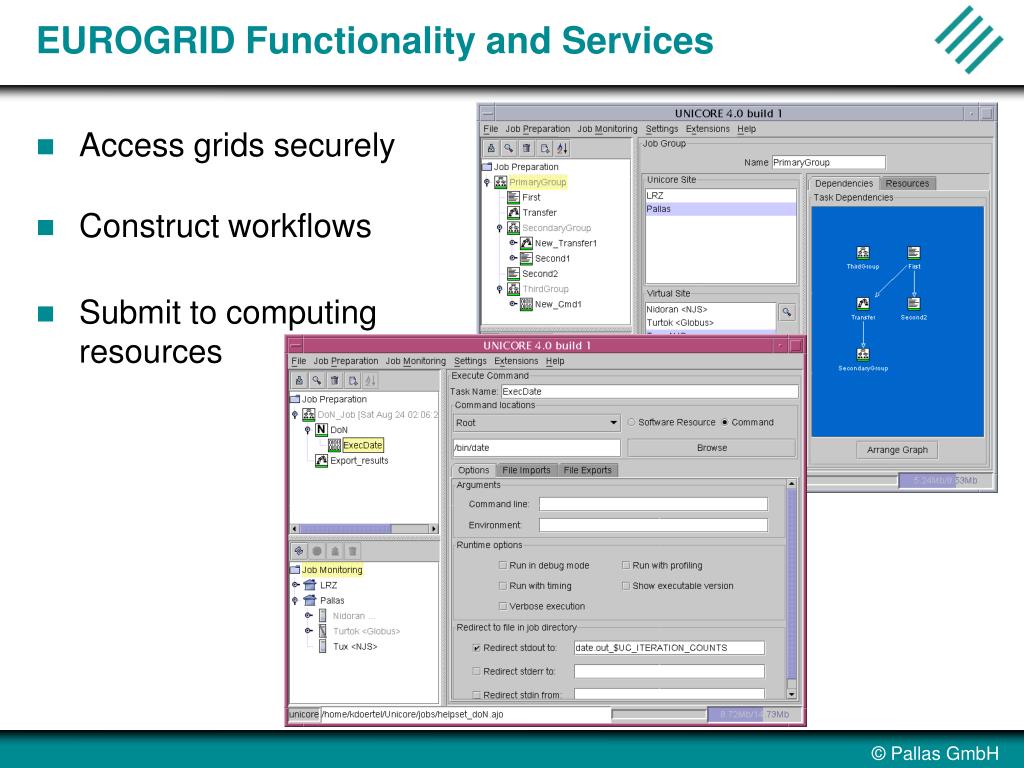Screen dimensions: 1024x768
Task: Click the First node icon in dependency graph
Action: tap(914, 253)
